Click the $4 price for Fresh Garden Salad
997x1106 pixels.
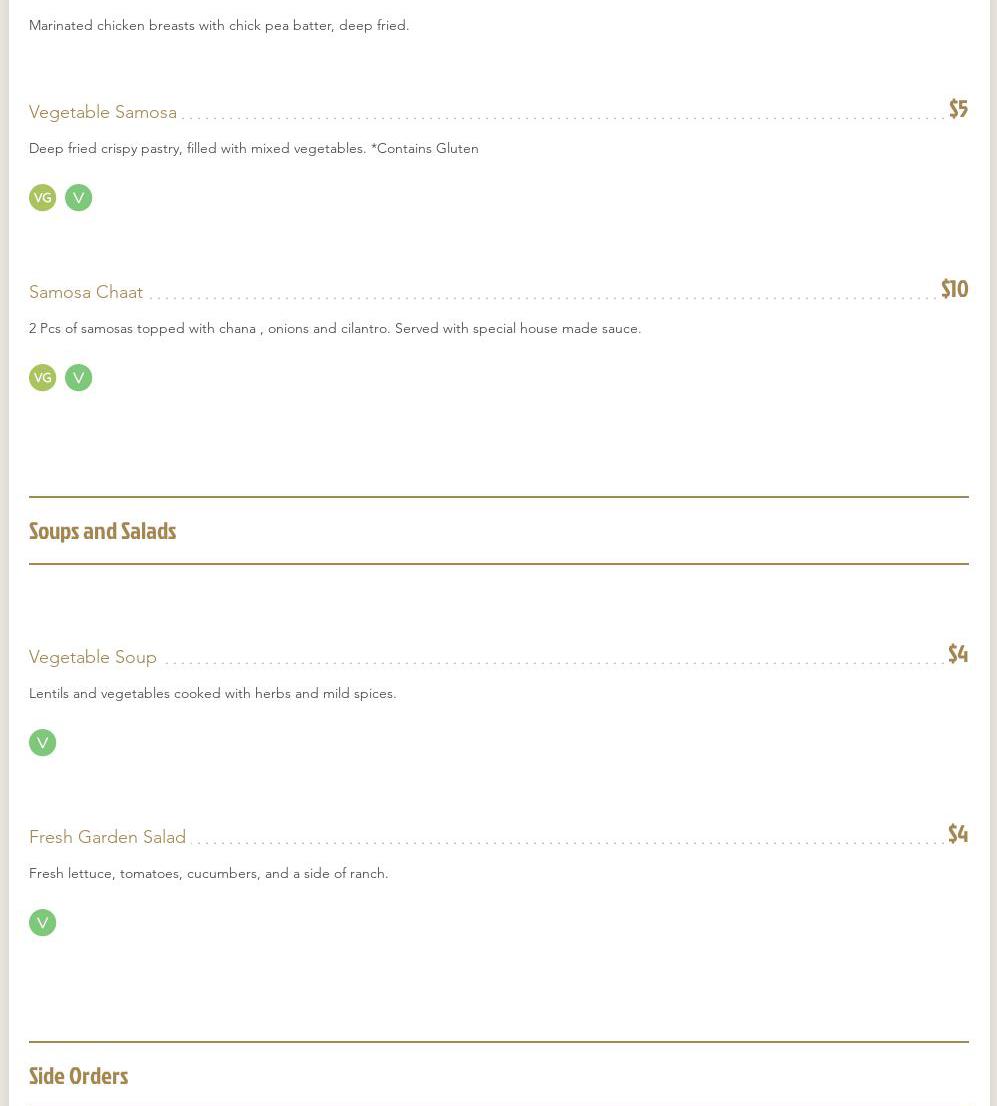[x=958, y=834]
